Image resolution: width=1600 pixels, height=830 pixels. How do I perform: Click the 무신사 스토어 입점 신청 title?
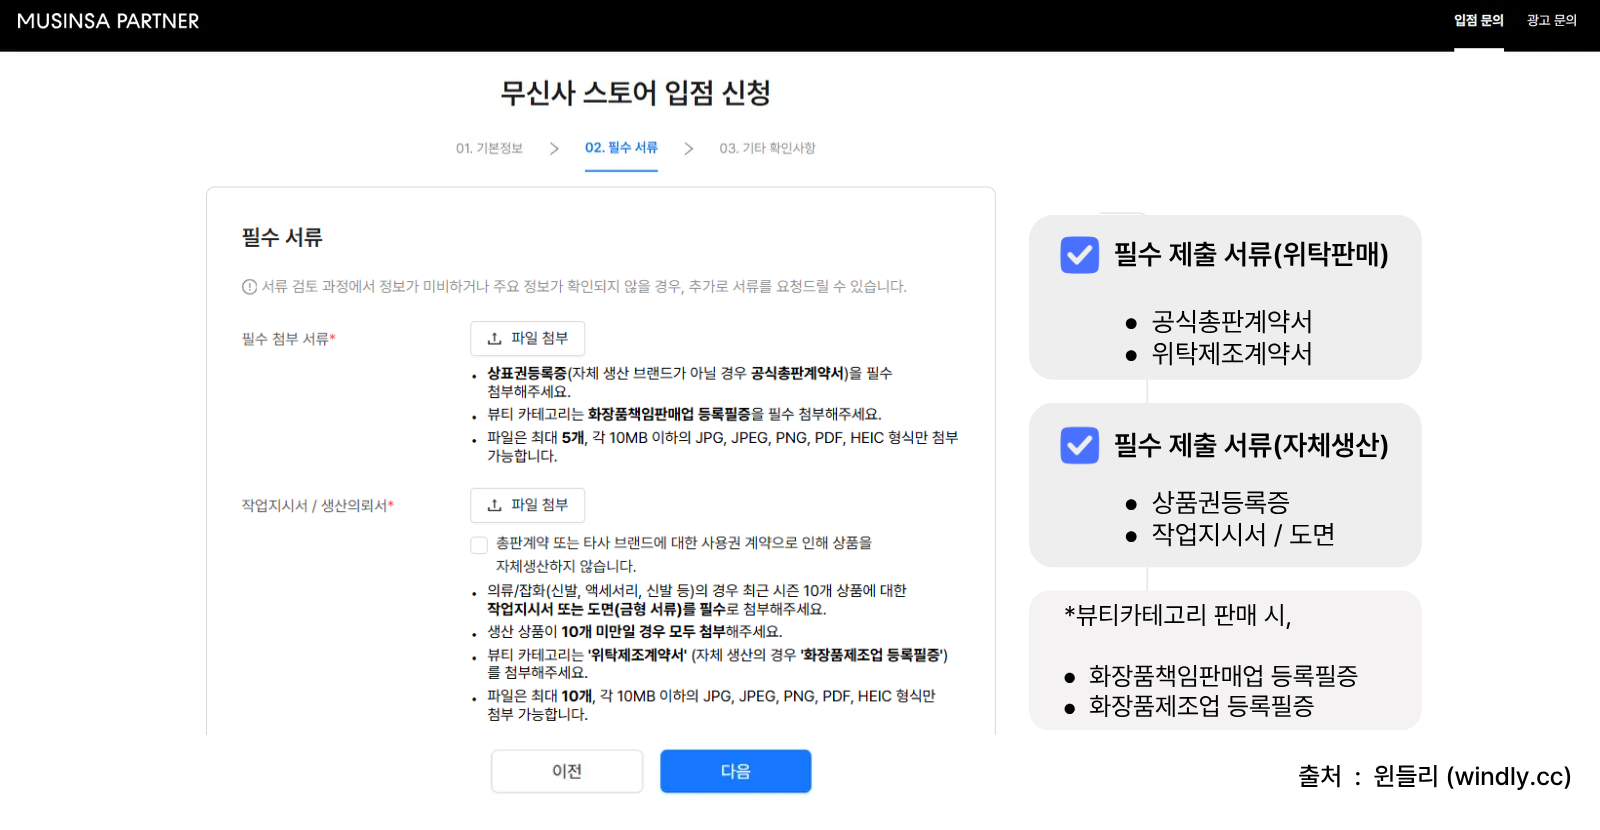(x=635, y=93)
